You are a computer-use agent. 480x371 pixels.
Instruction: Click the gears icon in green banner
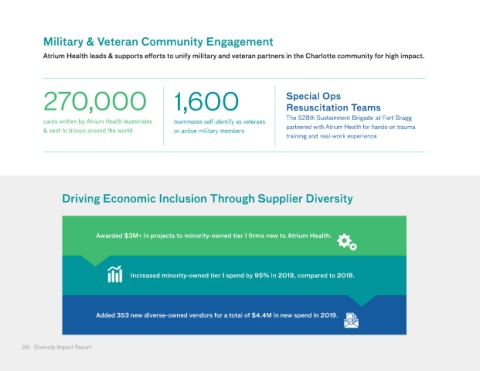point(347,242)
